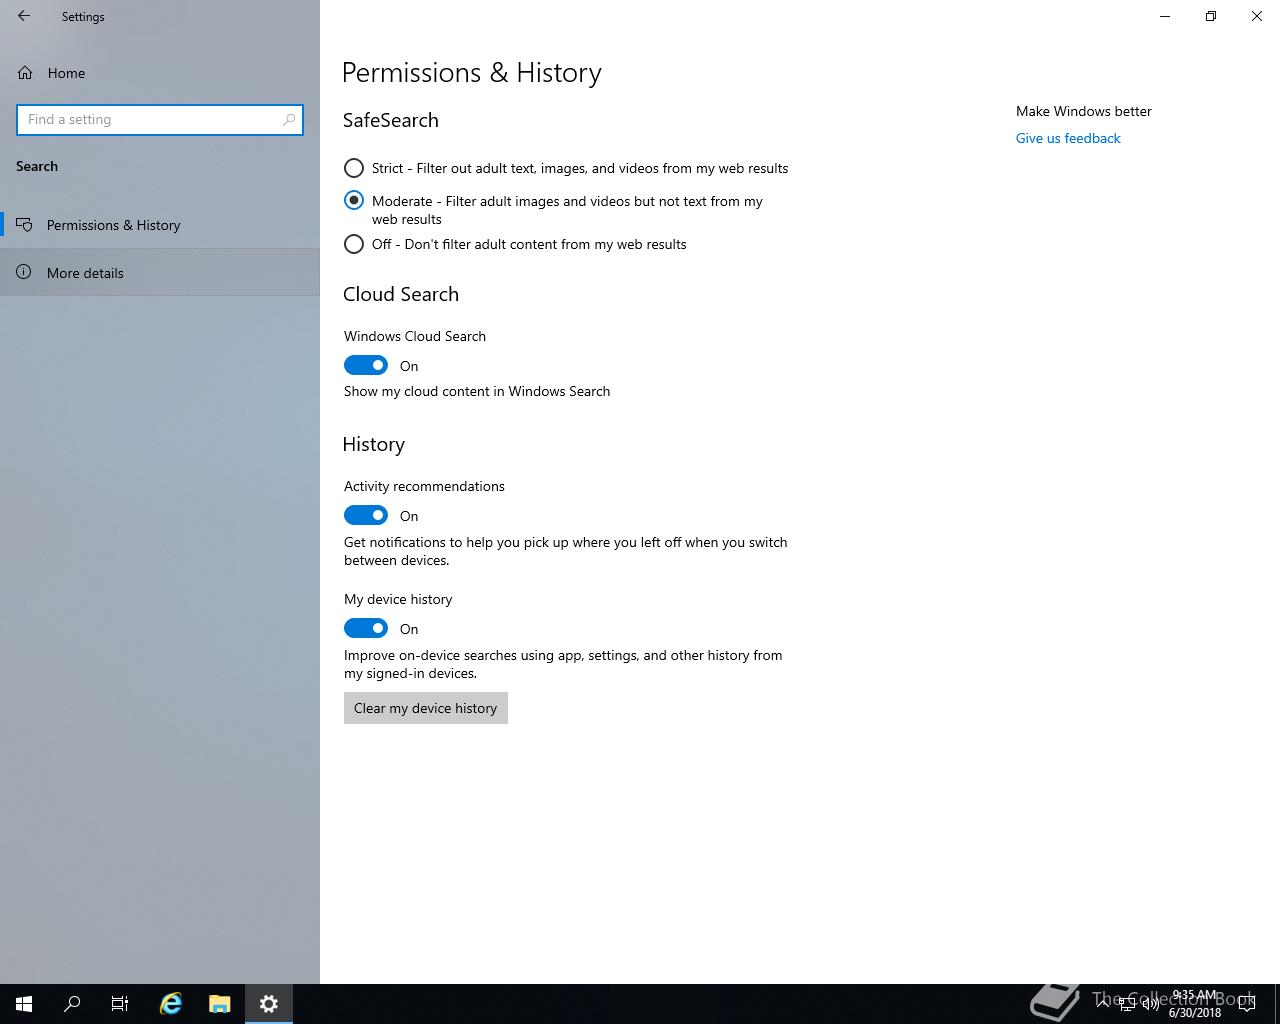Click the magnifier in Find a setting
The height and width of the screenshot is (1024, 1280).
click(x=289, y=119)
